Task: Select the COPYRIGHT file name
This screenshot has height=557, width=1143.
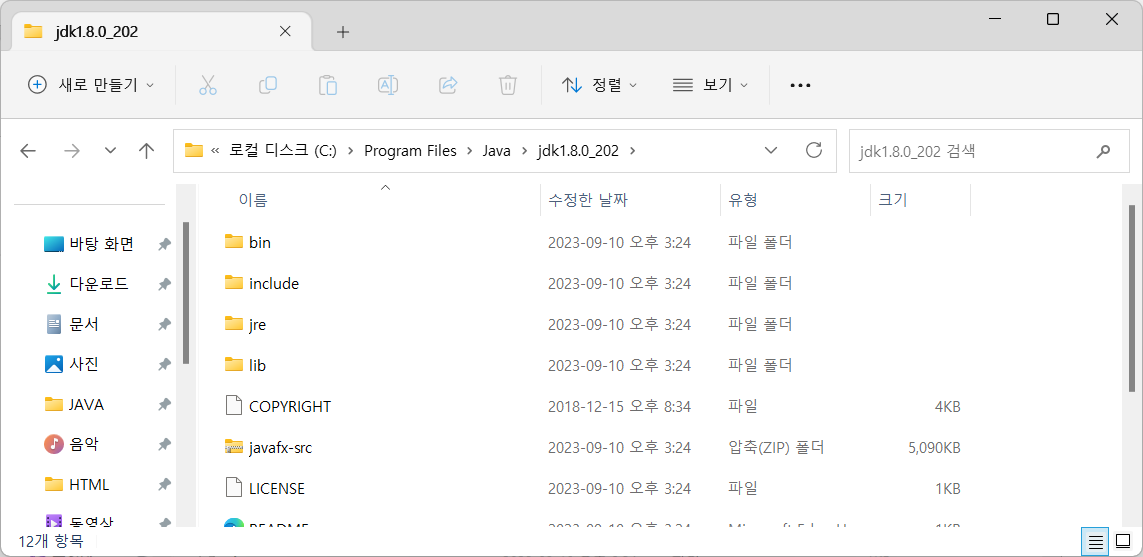Action: [x=290, y=407]
